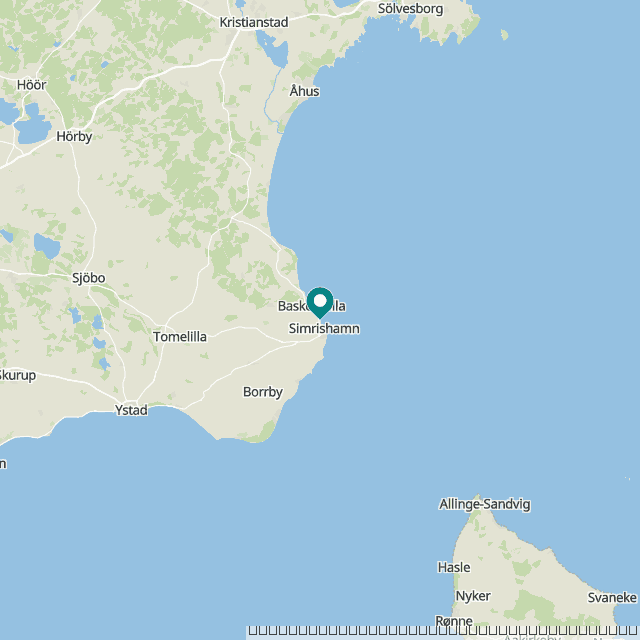Select the Sölvesborg label
Image resolution: width=640 pixels, height=640 pixels.
[410, 9]
